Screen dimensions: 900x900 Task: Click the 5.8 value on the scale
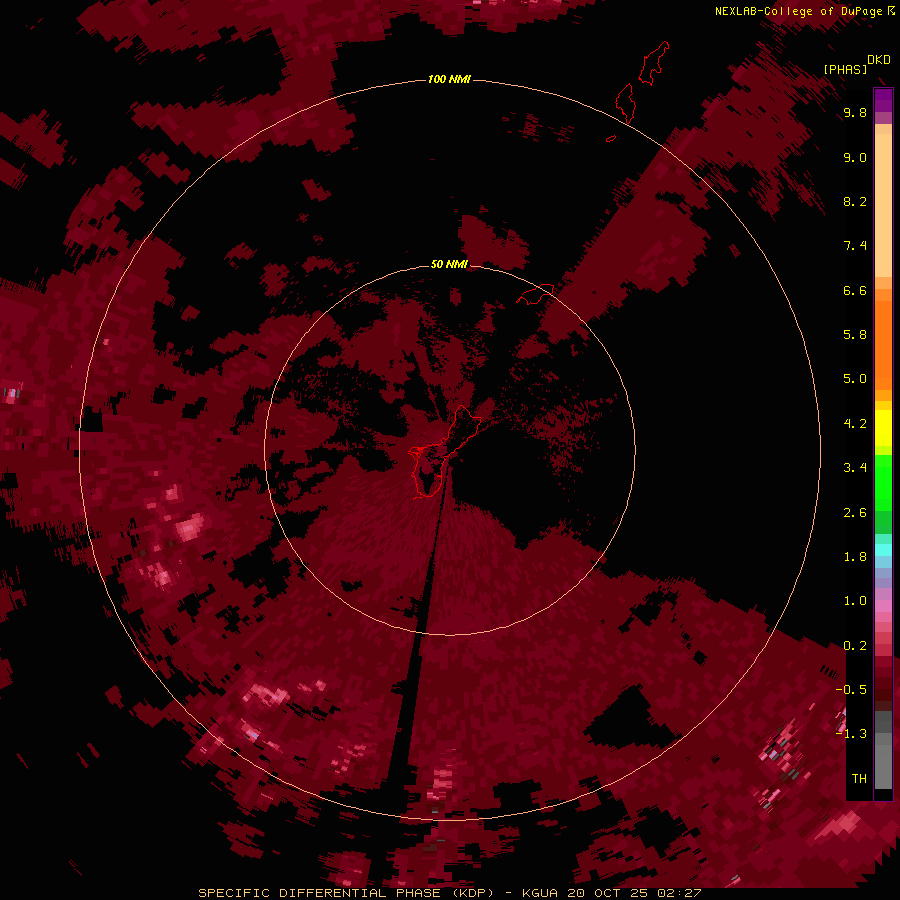[x=855, y=335]
